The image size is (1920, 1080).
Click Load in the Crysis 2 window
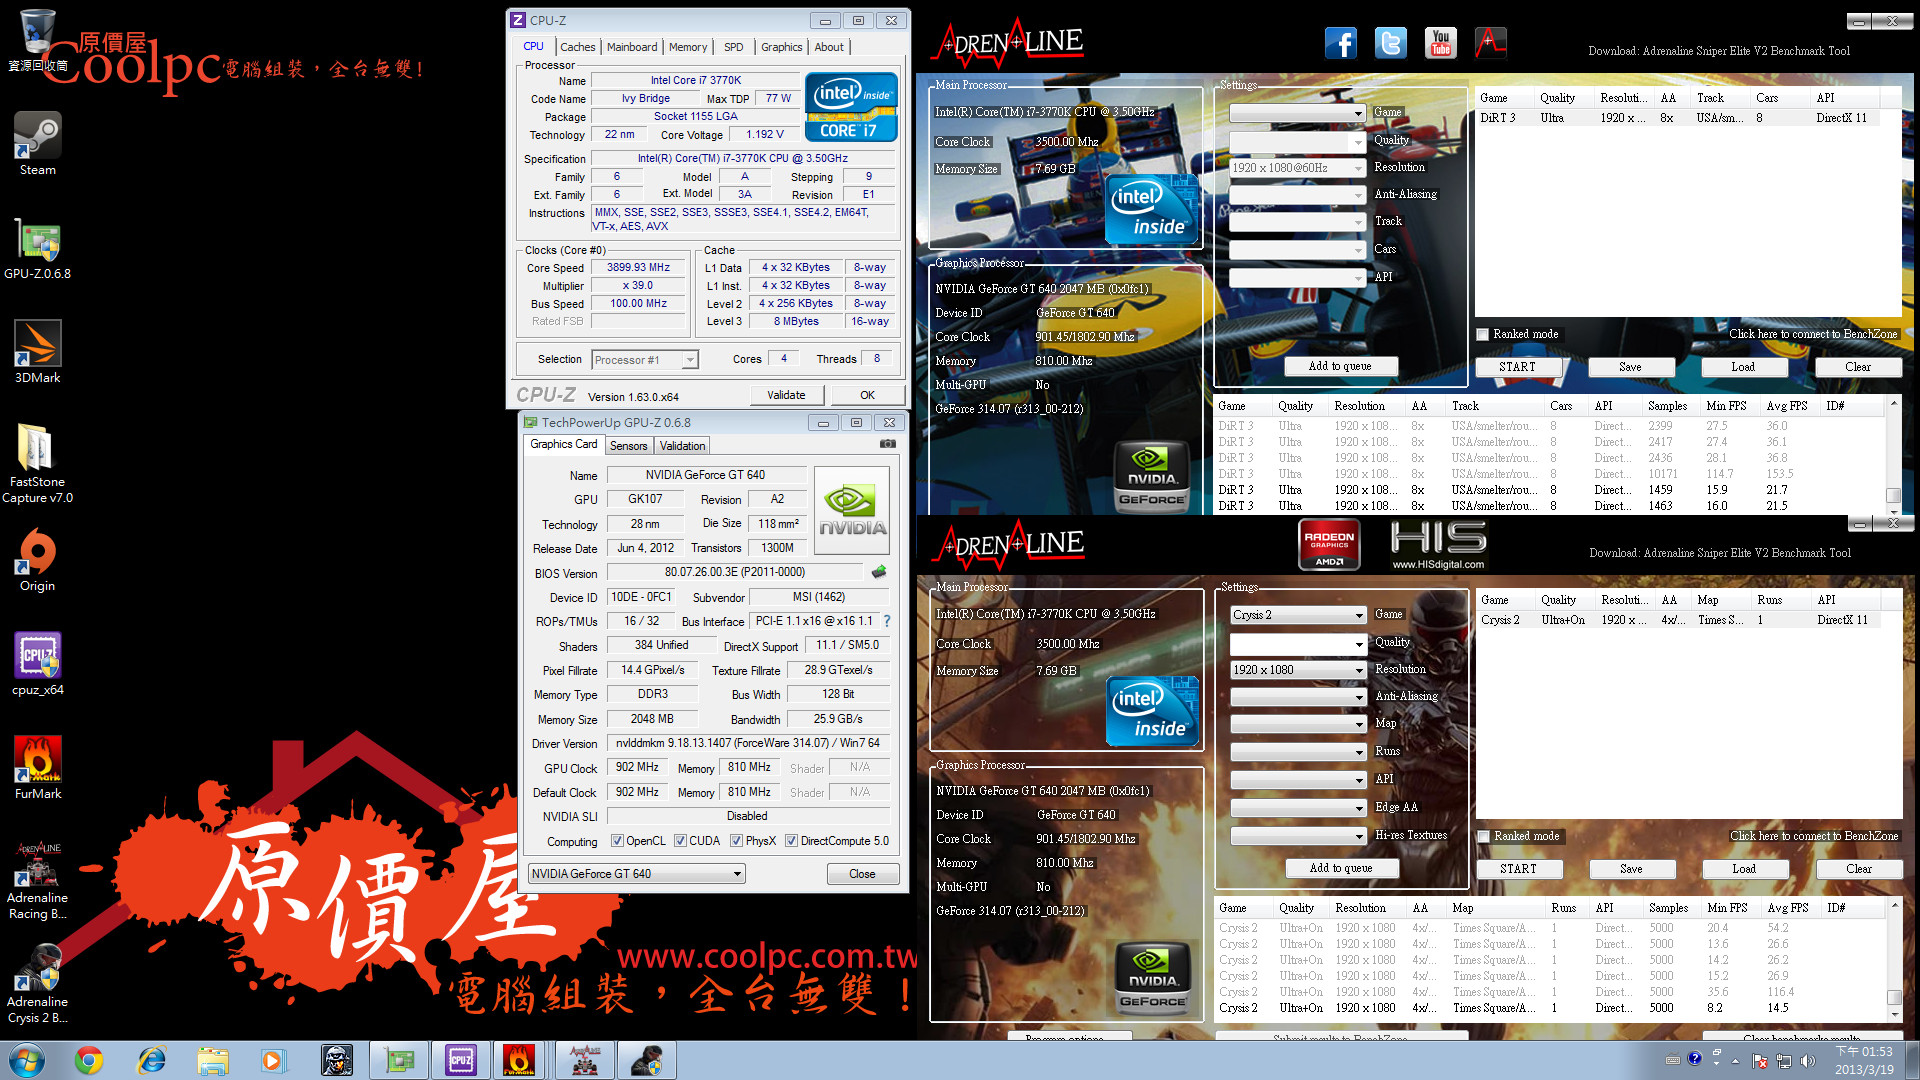pos(1744,869)
